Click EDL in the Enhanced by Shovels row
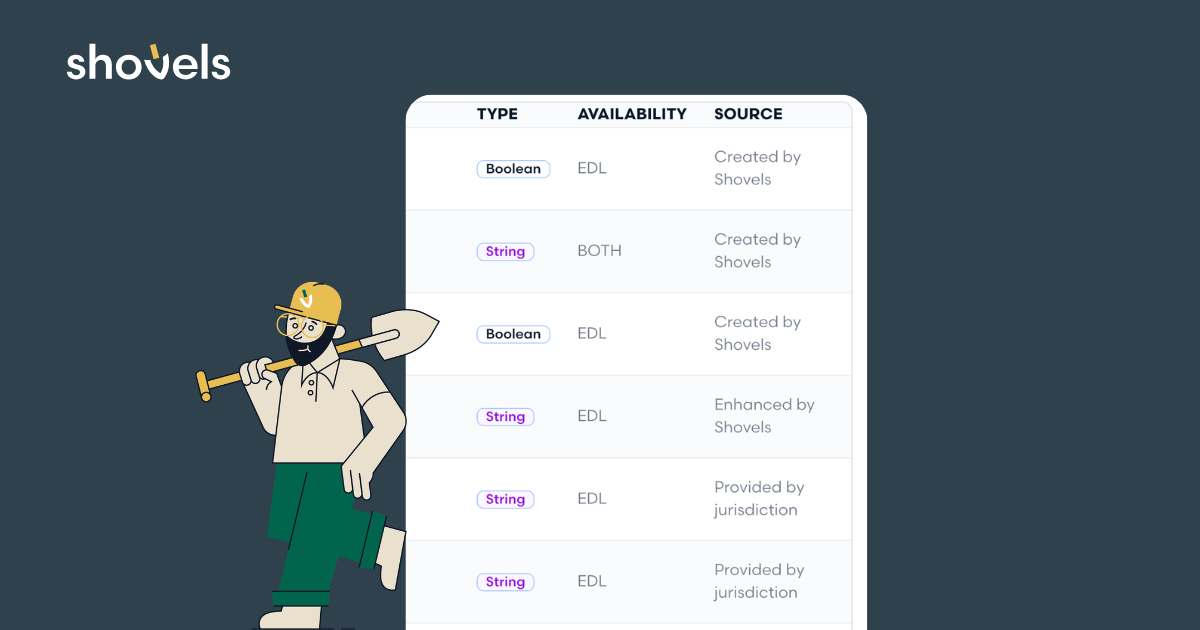 click(592, 416)
